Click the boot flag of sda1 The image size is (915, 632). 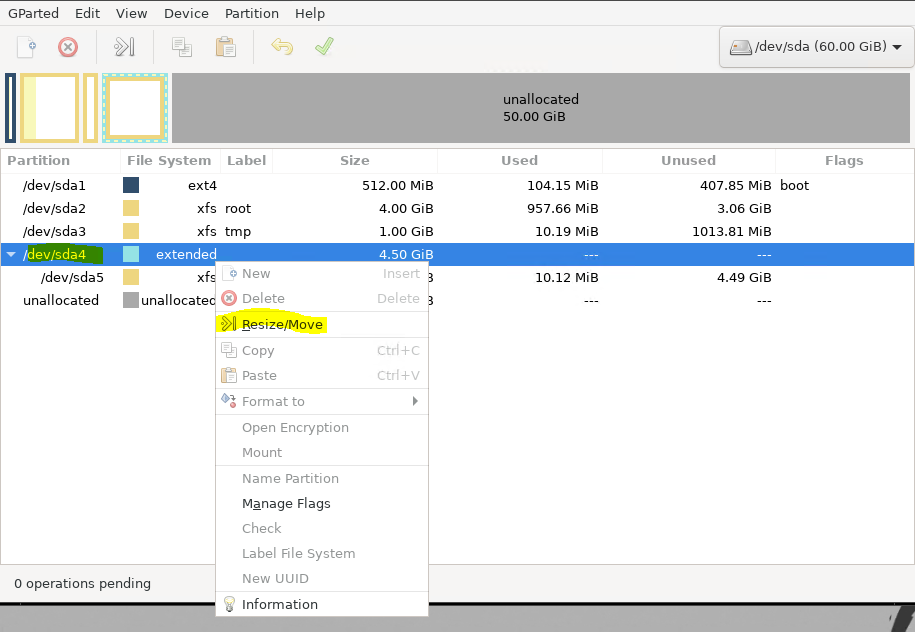click(x=794, y=186)
